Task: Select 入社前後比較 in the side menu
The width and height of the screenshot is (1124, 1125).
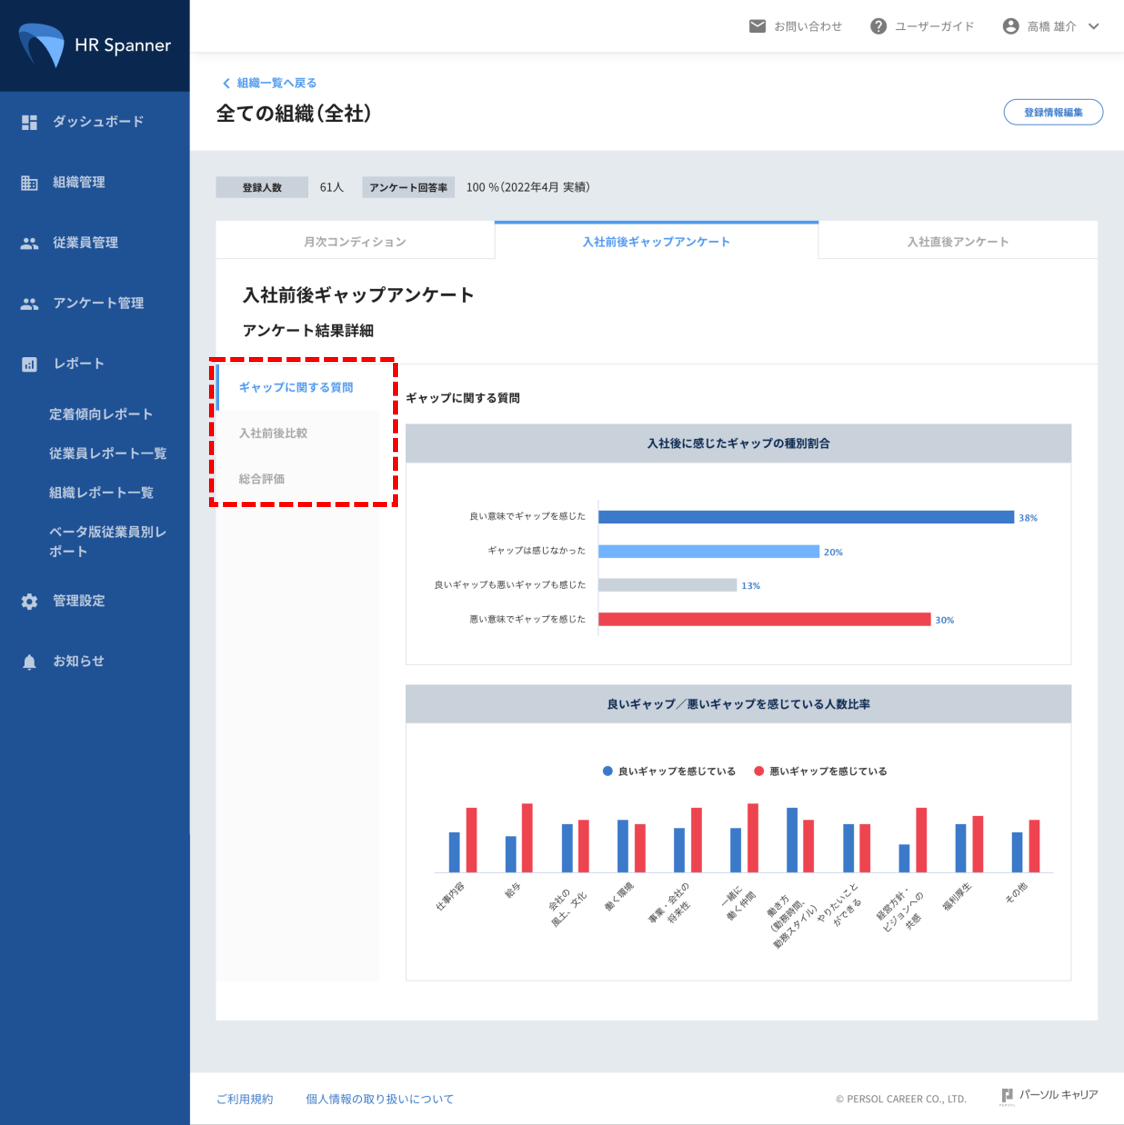Action: [273, 433]
